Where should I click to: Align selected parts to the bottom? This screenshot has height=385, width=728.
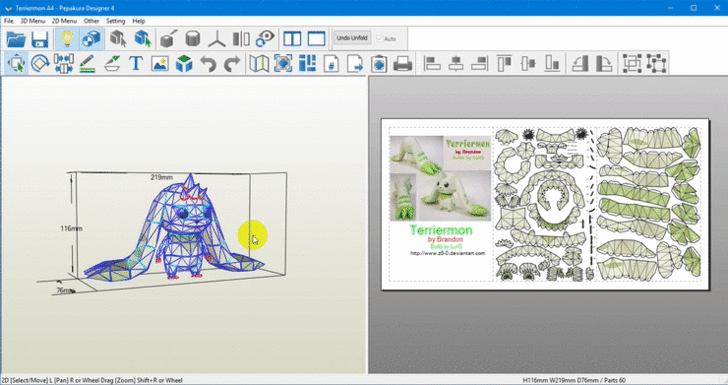(552, 64)
